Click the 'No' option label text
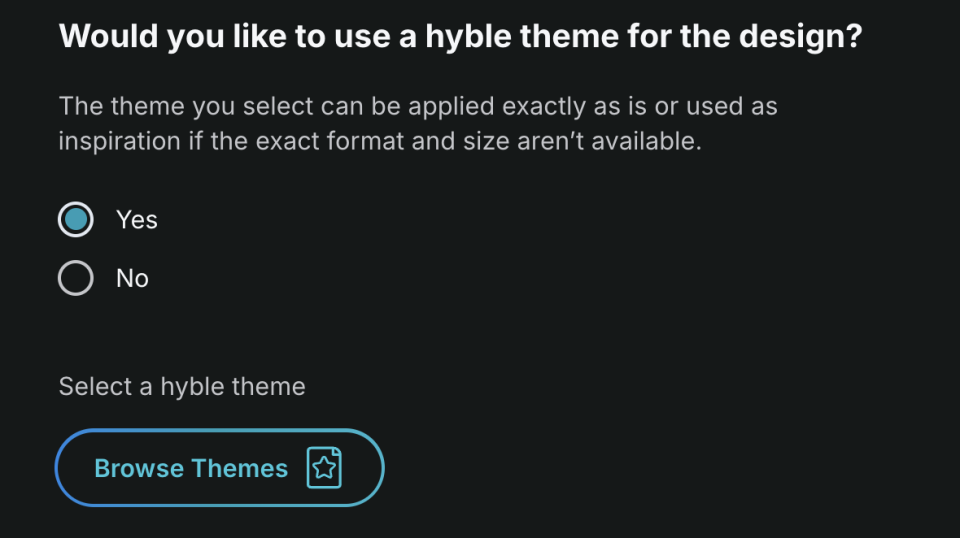This screenshot has height=538, width=960. [x=132, y=278]
